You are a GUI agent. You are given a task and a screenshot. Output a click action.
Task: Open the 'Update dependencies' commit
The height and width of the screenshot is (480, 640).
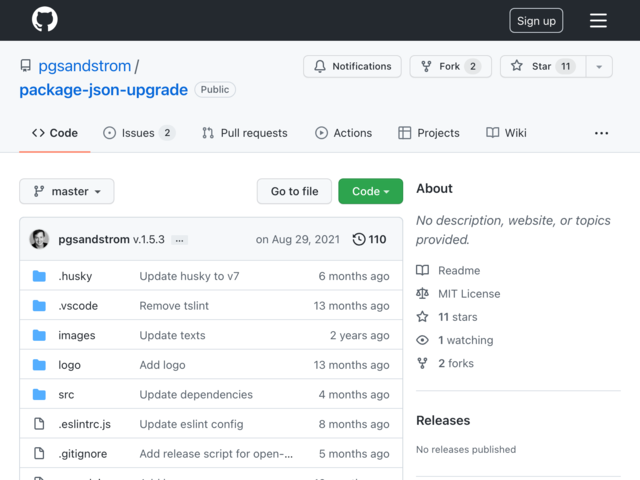point(196,394)
